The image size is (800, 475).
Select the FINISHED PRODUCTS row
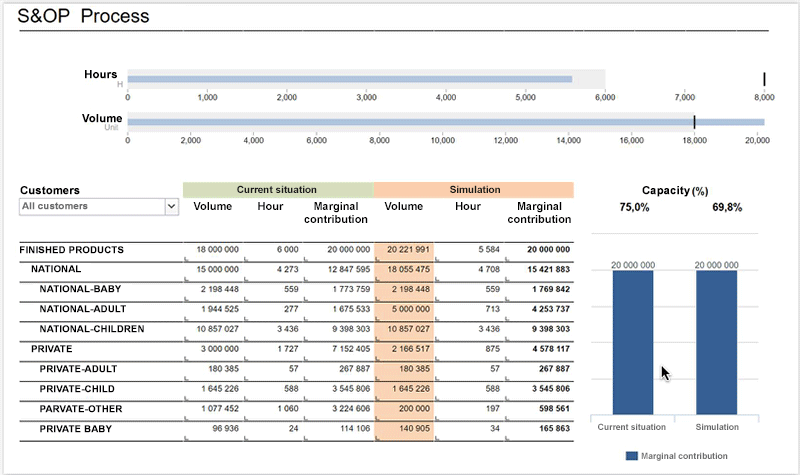tap(72, 250)
